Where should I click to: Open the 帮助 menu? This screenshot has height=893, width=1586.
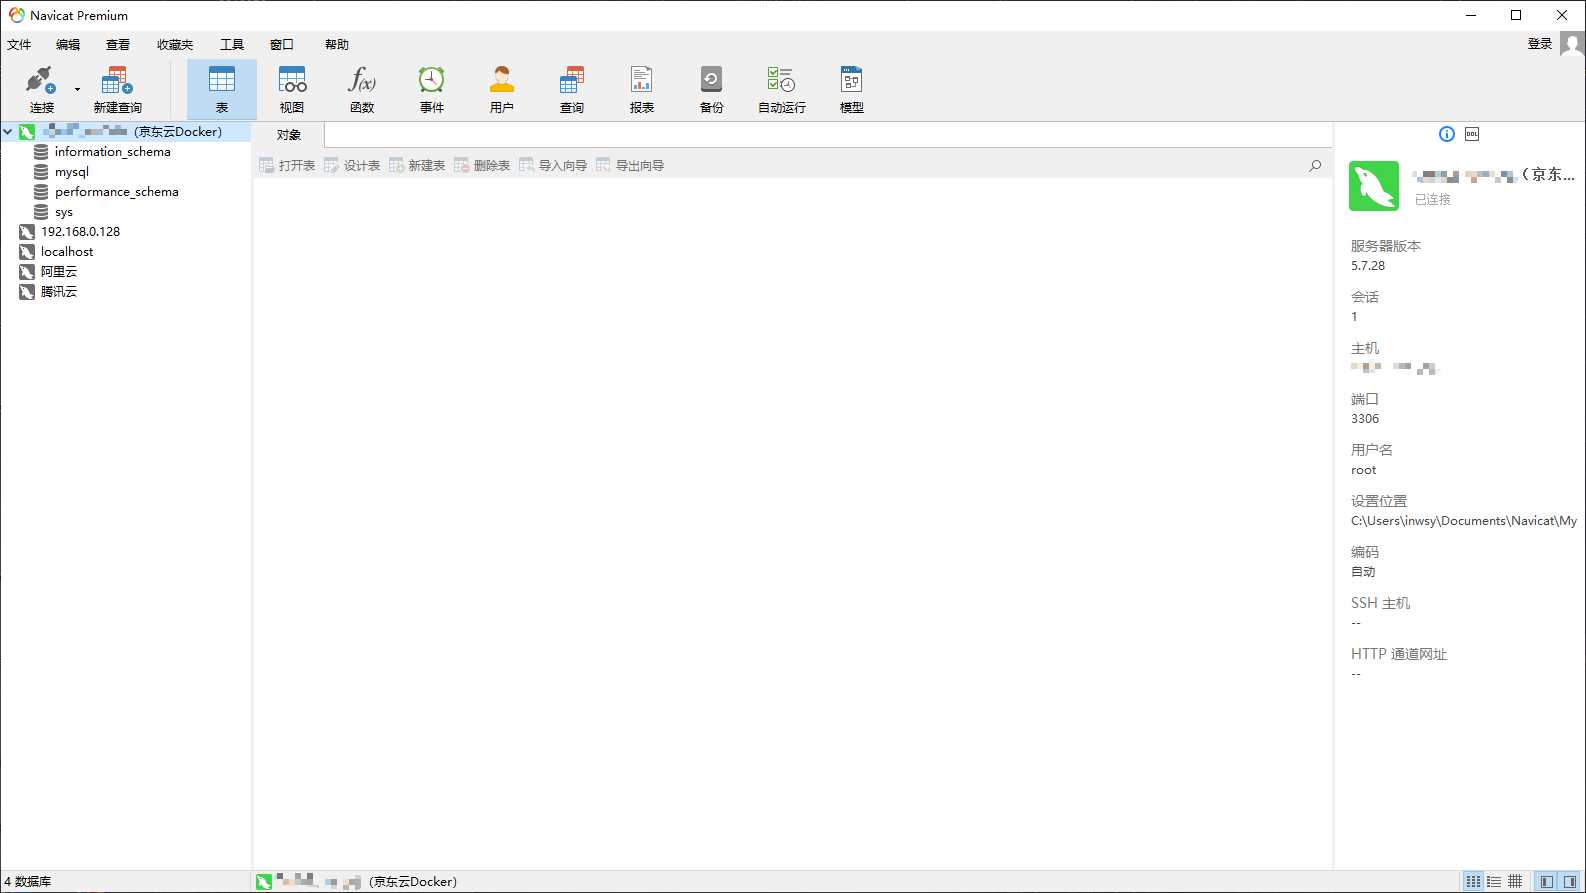pos(337,44)
